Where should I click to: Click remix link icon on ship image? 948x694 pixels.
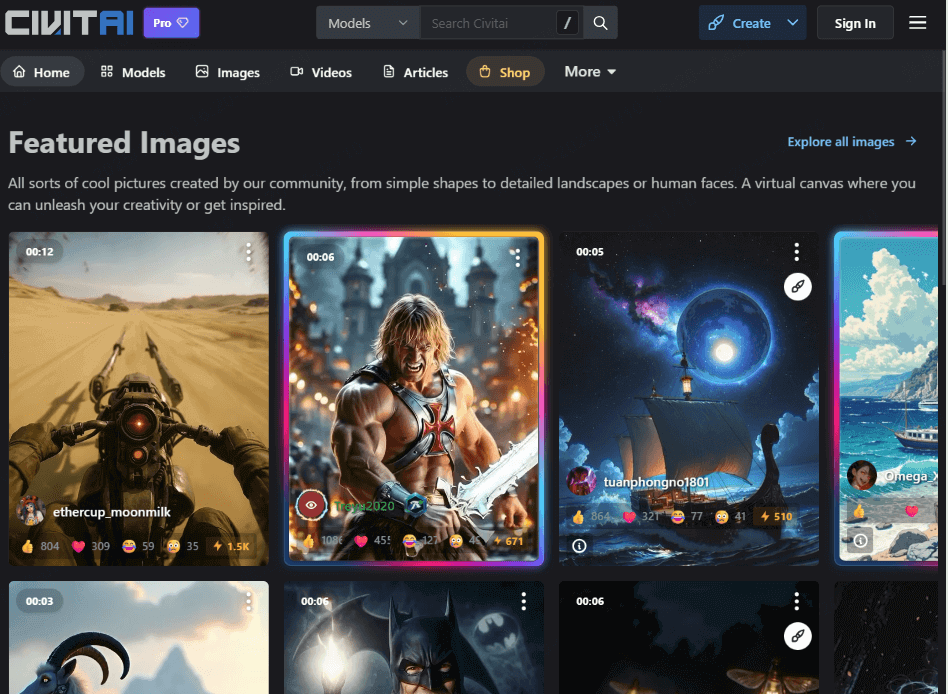(x=797, y=287)
